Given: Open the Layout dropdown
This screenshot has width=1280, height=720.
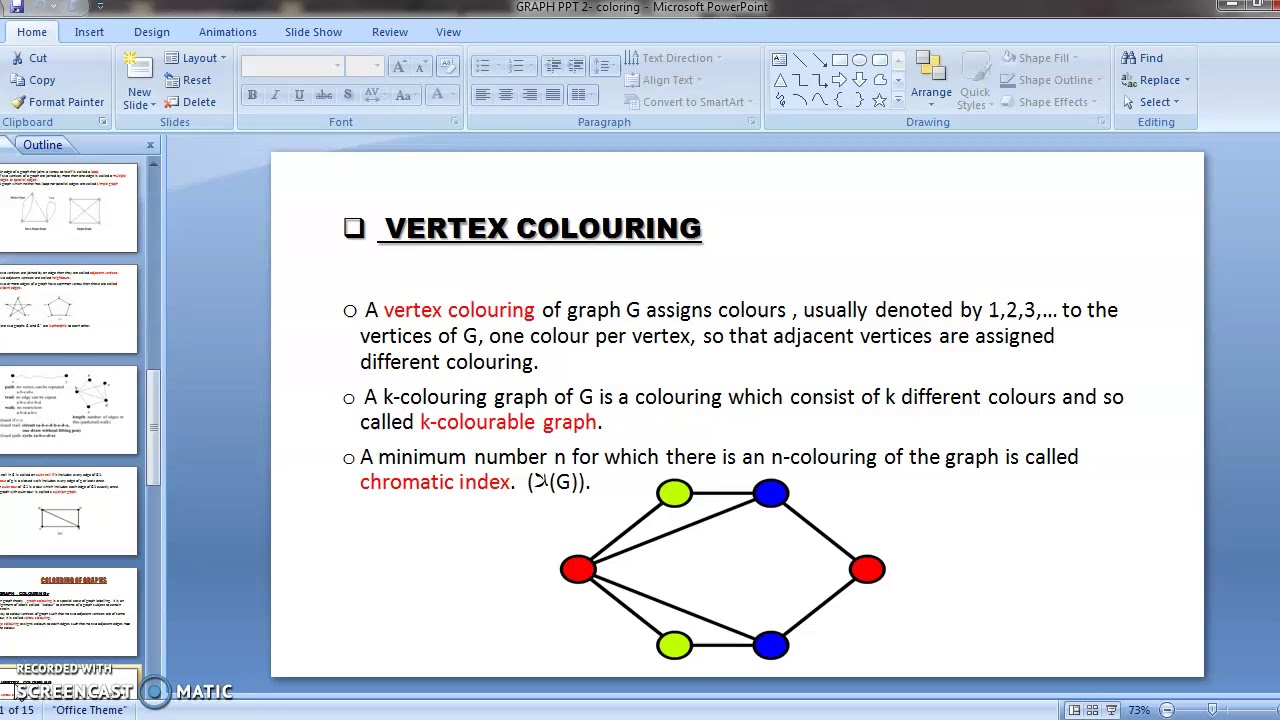Looking at the screenshot, I should 196,58.
